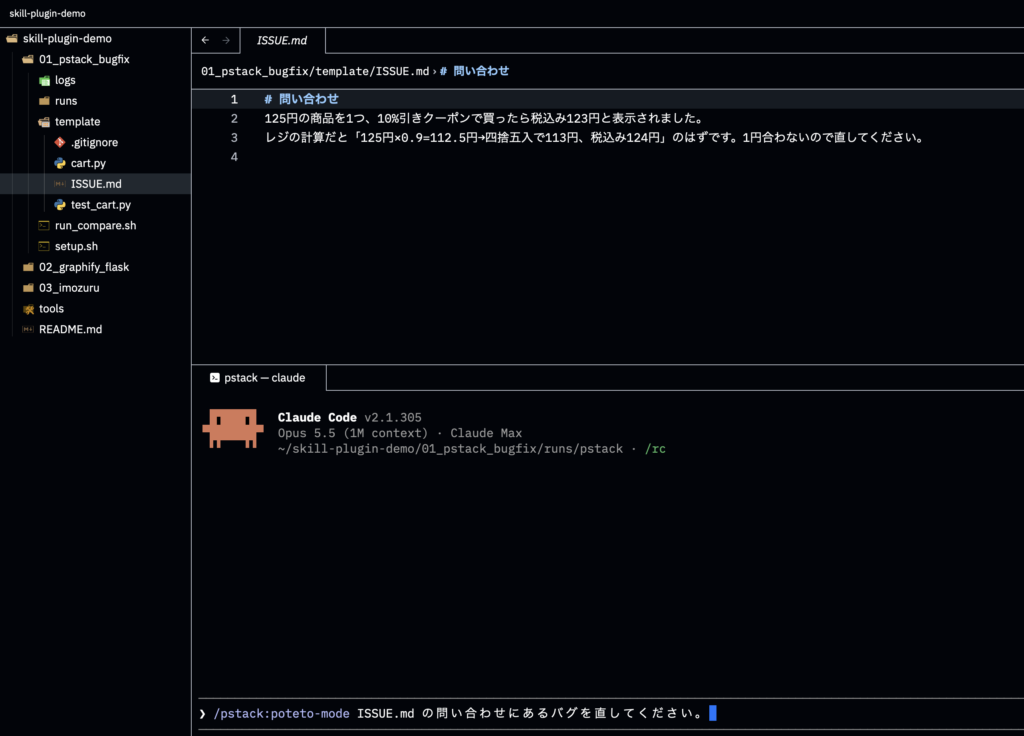This screenshot has height=736, width=1024.
Task: Click the green logs folder icon
Action: (x=44, y=80)
